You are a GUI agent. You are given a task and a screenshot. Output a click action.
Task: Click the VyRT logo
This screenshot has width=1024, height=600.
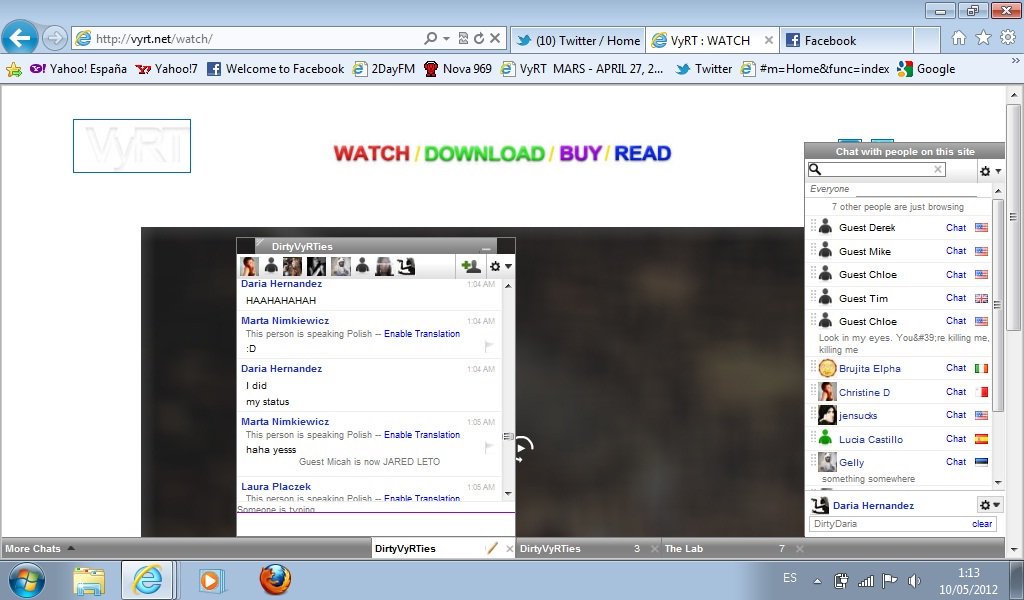coord(132,146)
